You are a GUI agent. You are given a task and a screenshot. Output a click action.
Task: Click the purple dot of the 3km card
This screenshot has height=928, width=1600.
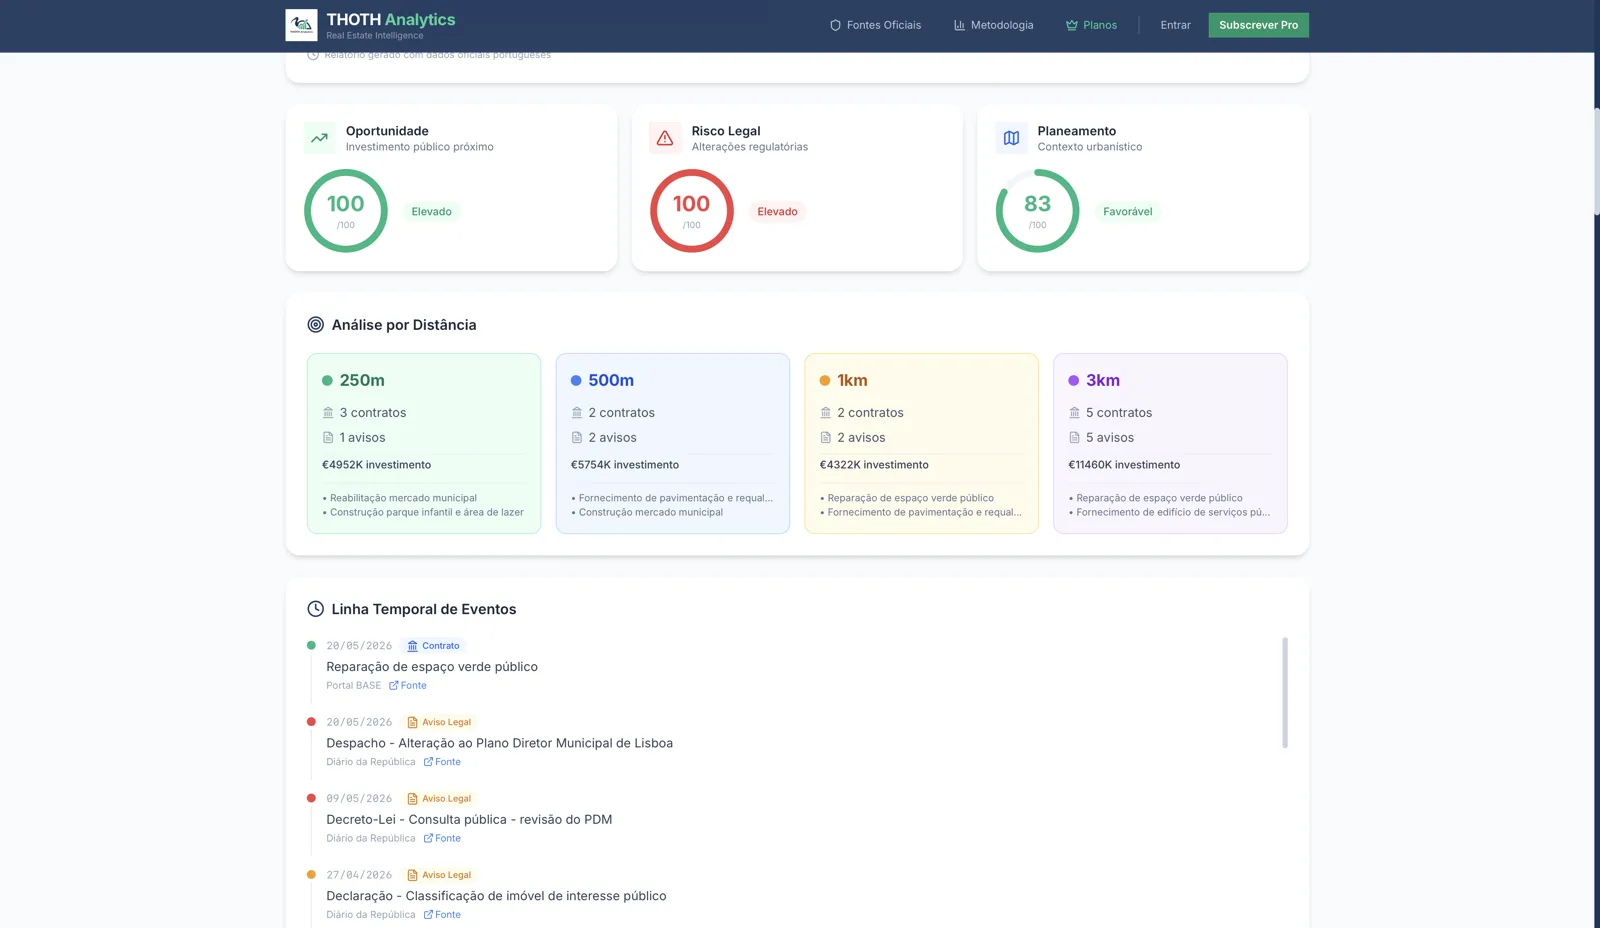click(1074, 381)
